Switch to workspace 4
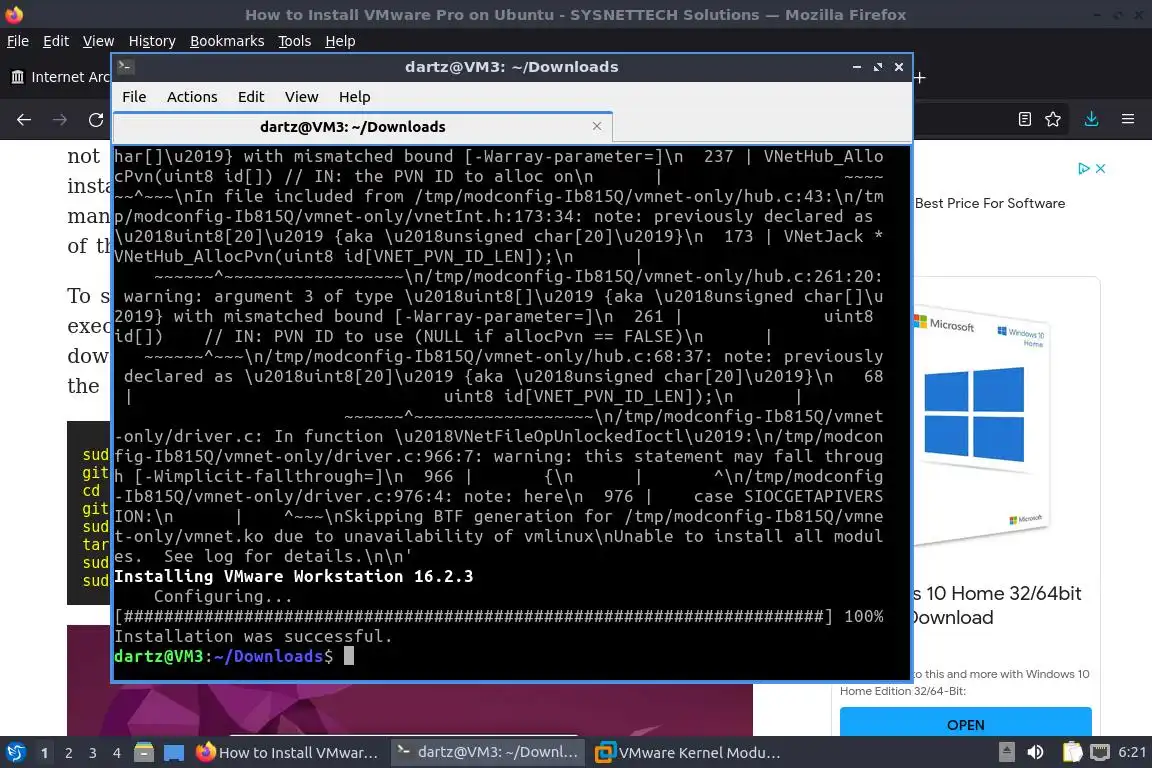The height and width of the screenshot is (768, 1152). [x=117, y=753]
